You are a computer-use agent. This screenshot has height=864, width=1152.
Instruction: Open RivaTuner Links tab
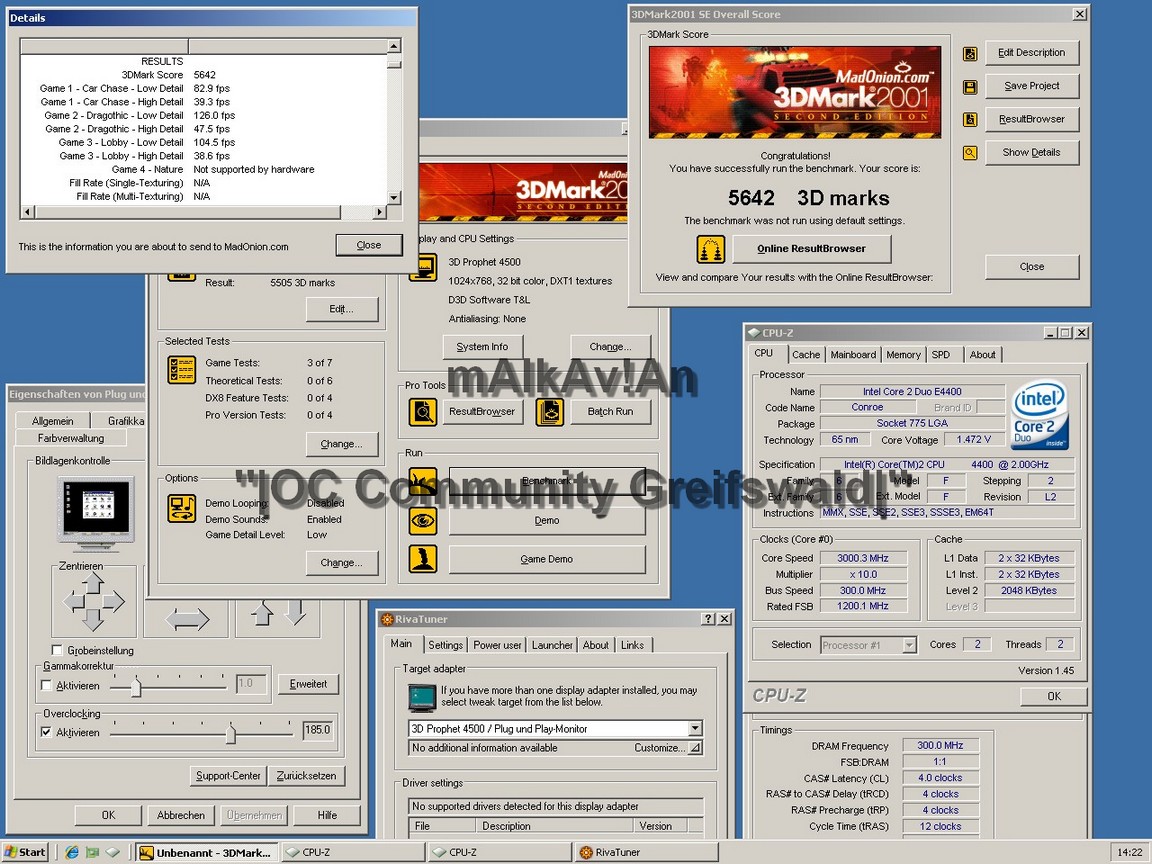click(x=632, y=645)
